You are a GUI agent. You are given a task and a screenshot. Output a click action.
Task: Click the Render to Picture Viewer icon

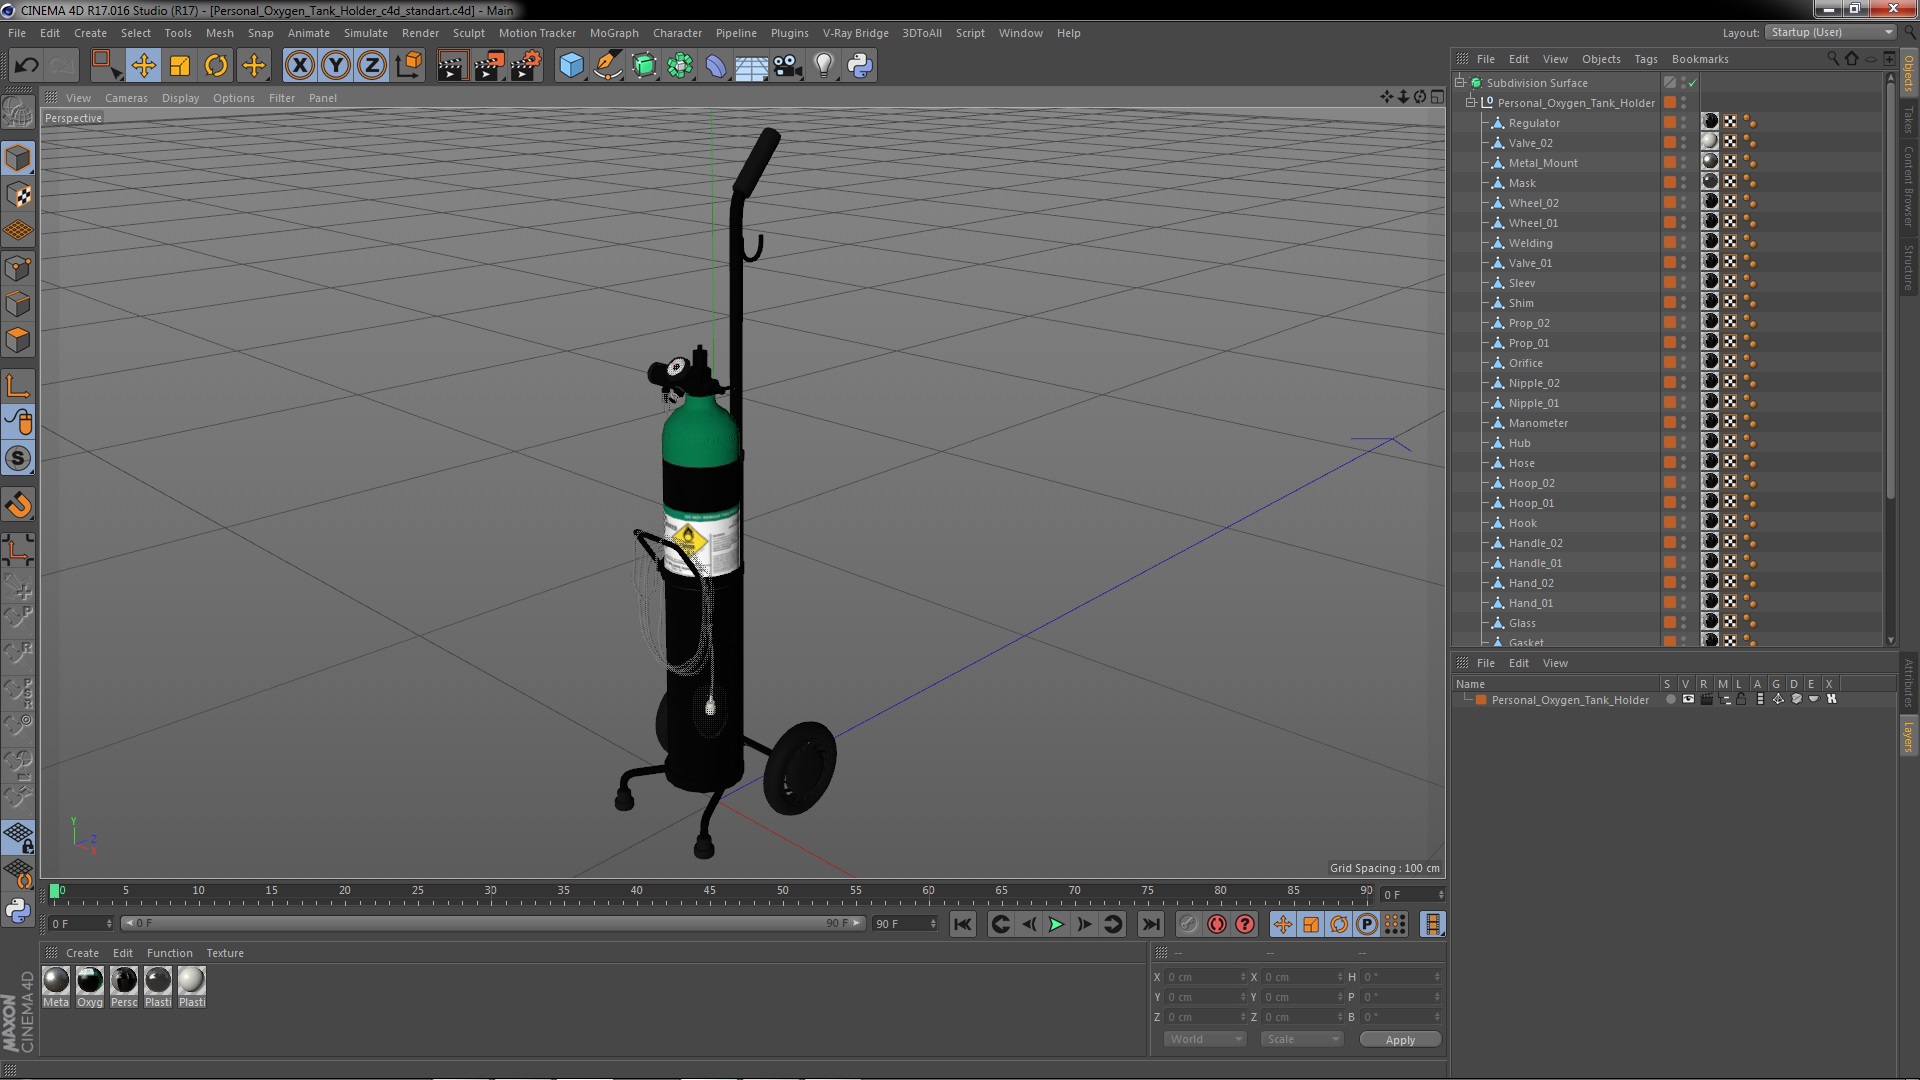[x=488, y=66]
